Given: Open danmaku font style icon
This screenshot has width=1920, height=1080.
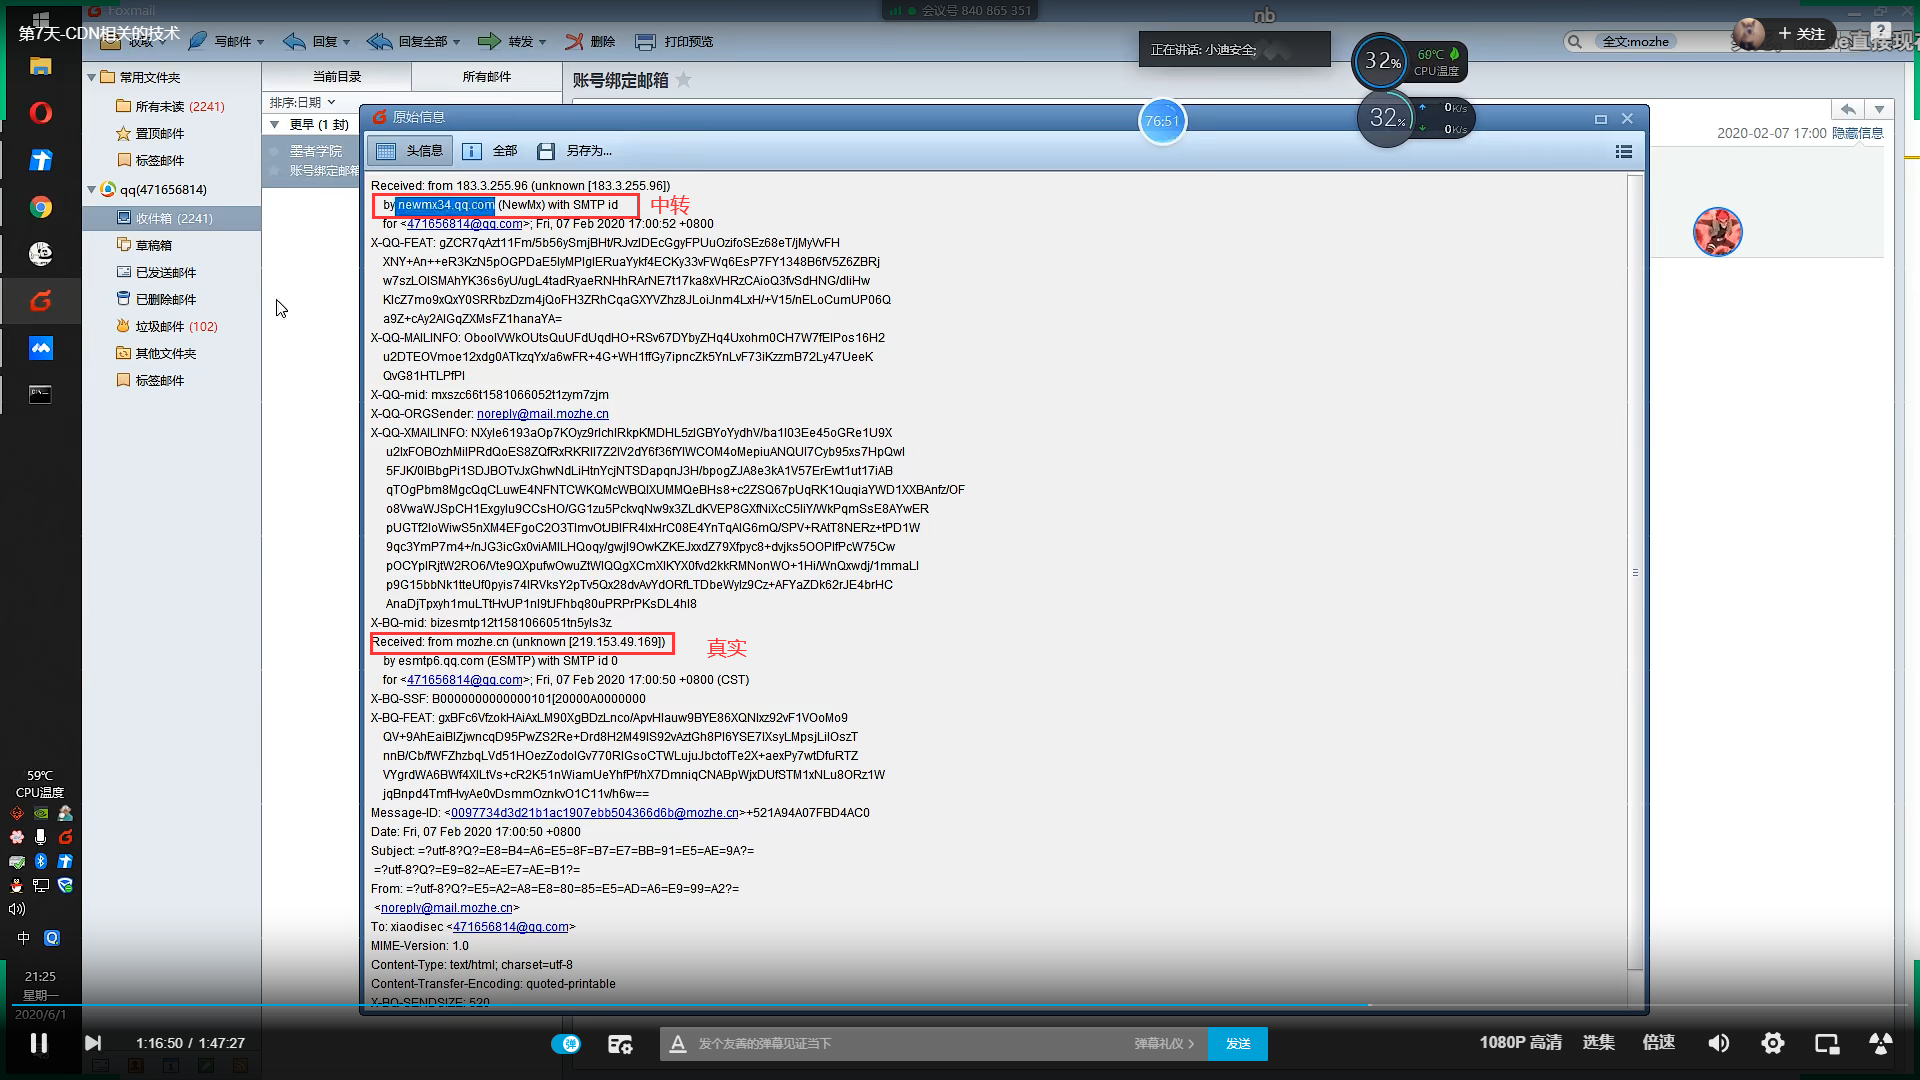Looking at the screenshot, I should point(678,1043).
